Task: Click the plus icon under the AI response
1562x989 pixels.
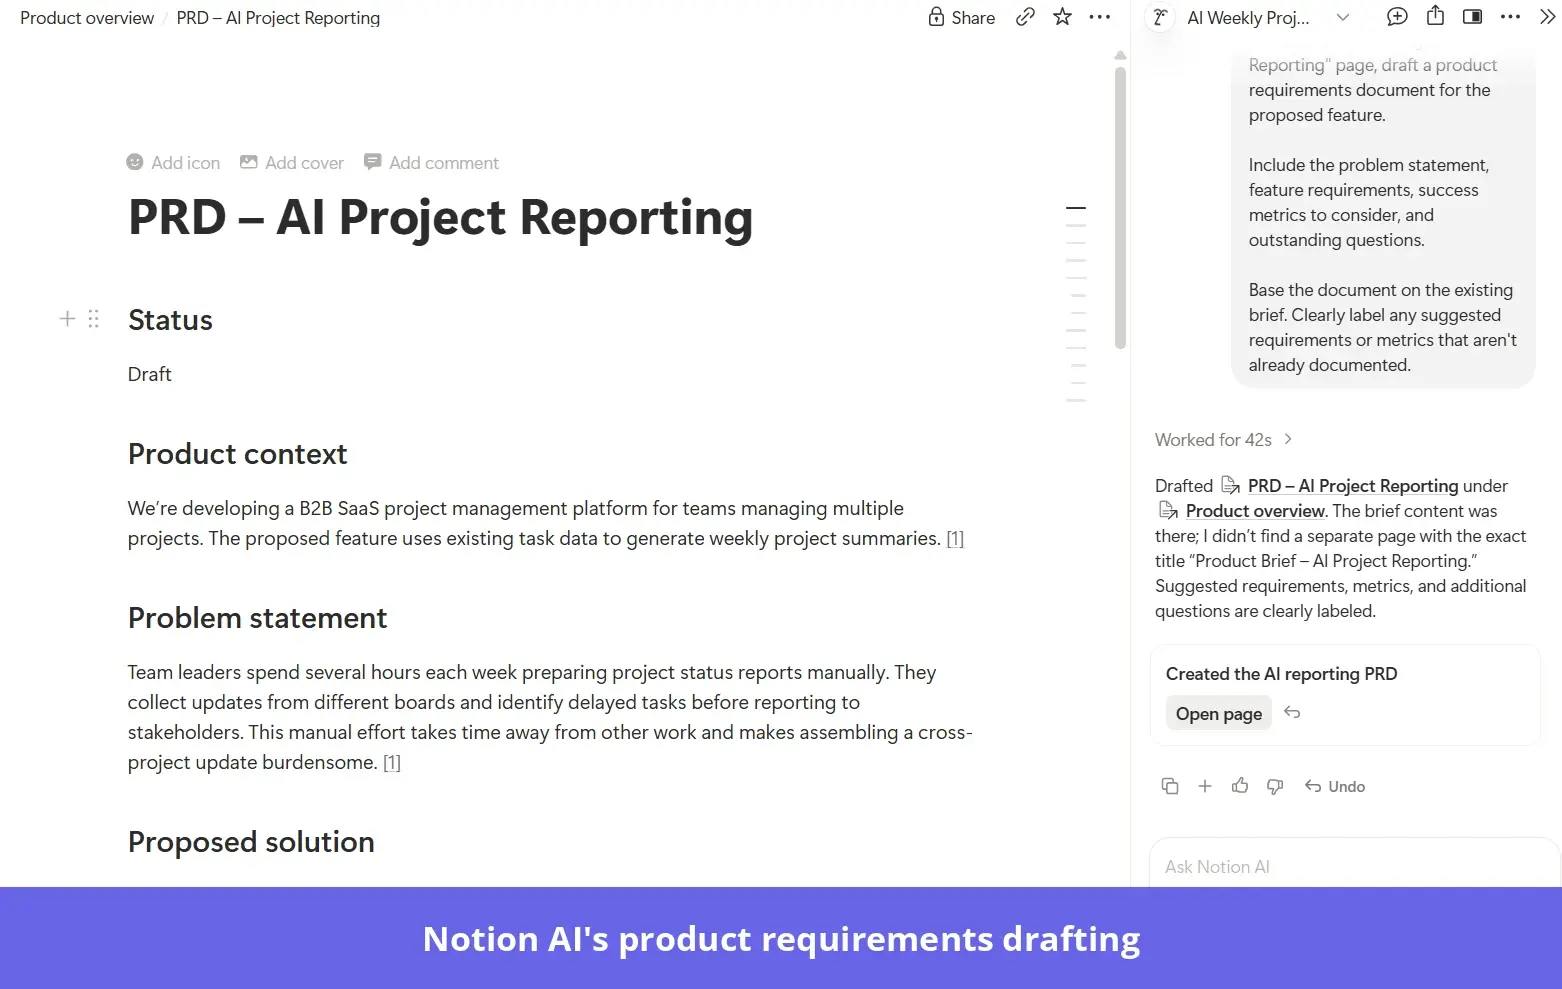Action: [x=1205, y=786]
